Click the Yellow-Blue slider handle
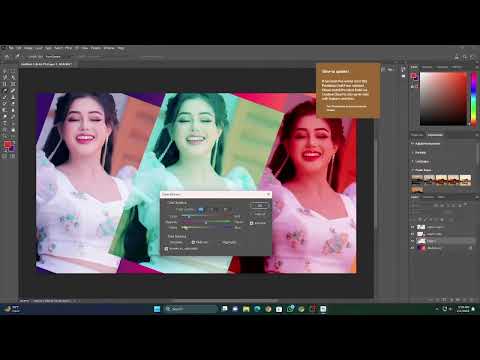 pyautogui.click(x=186, y=228)
